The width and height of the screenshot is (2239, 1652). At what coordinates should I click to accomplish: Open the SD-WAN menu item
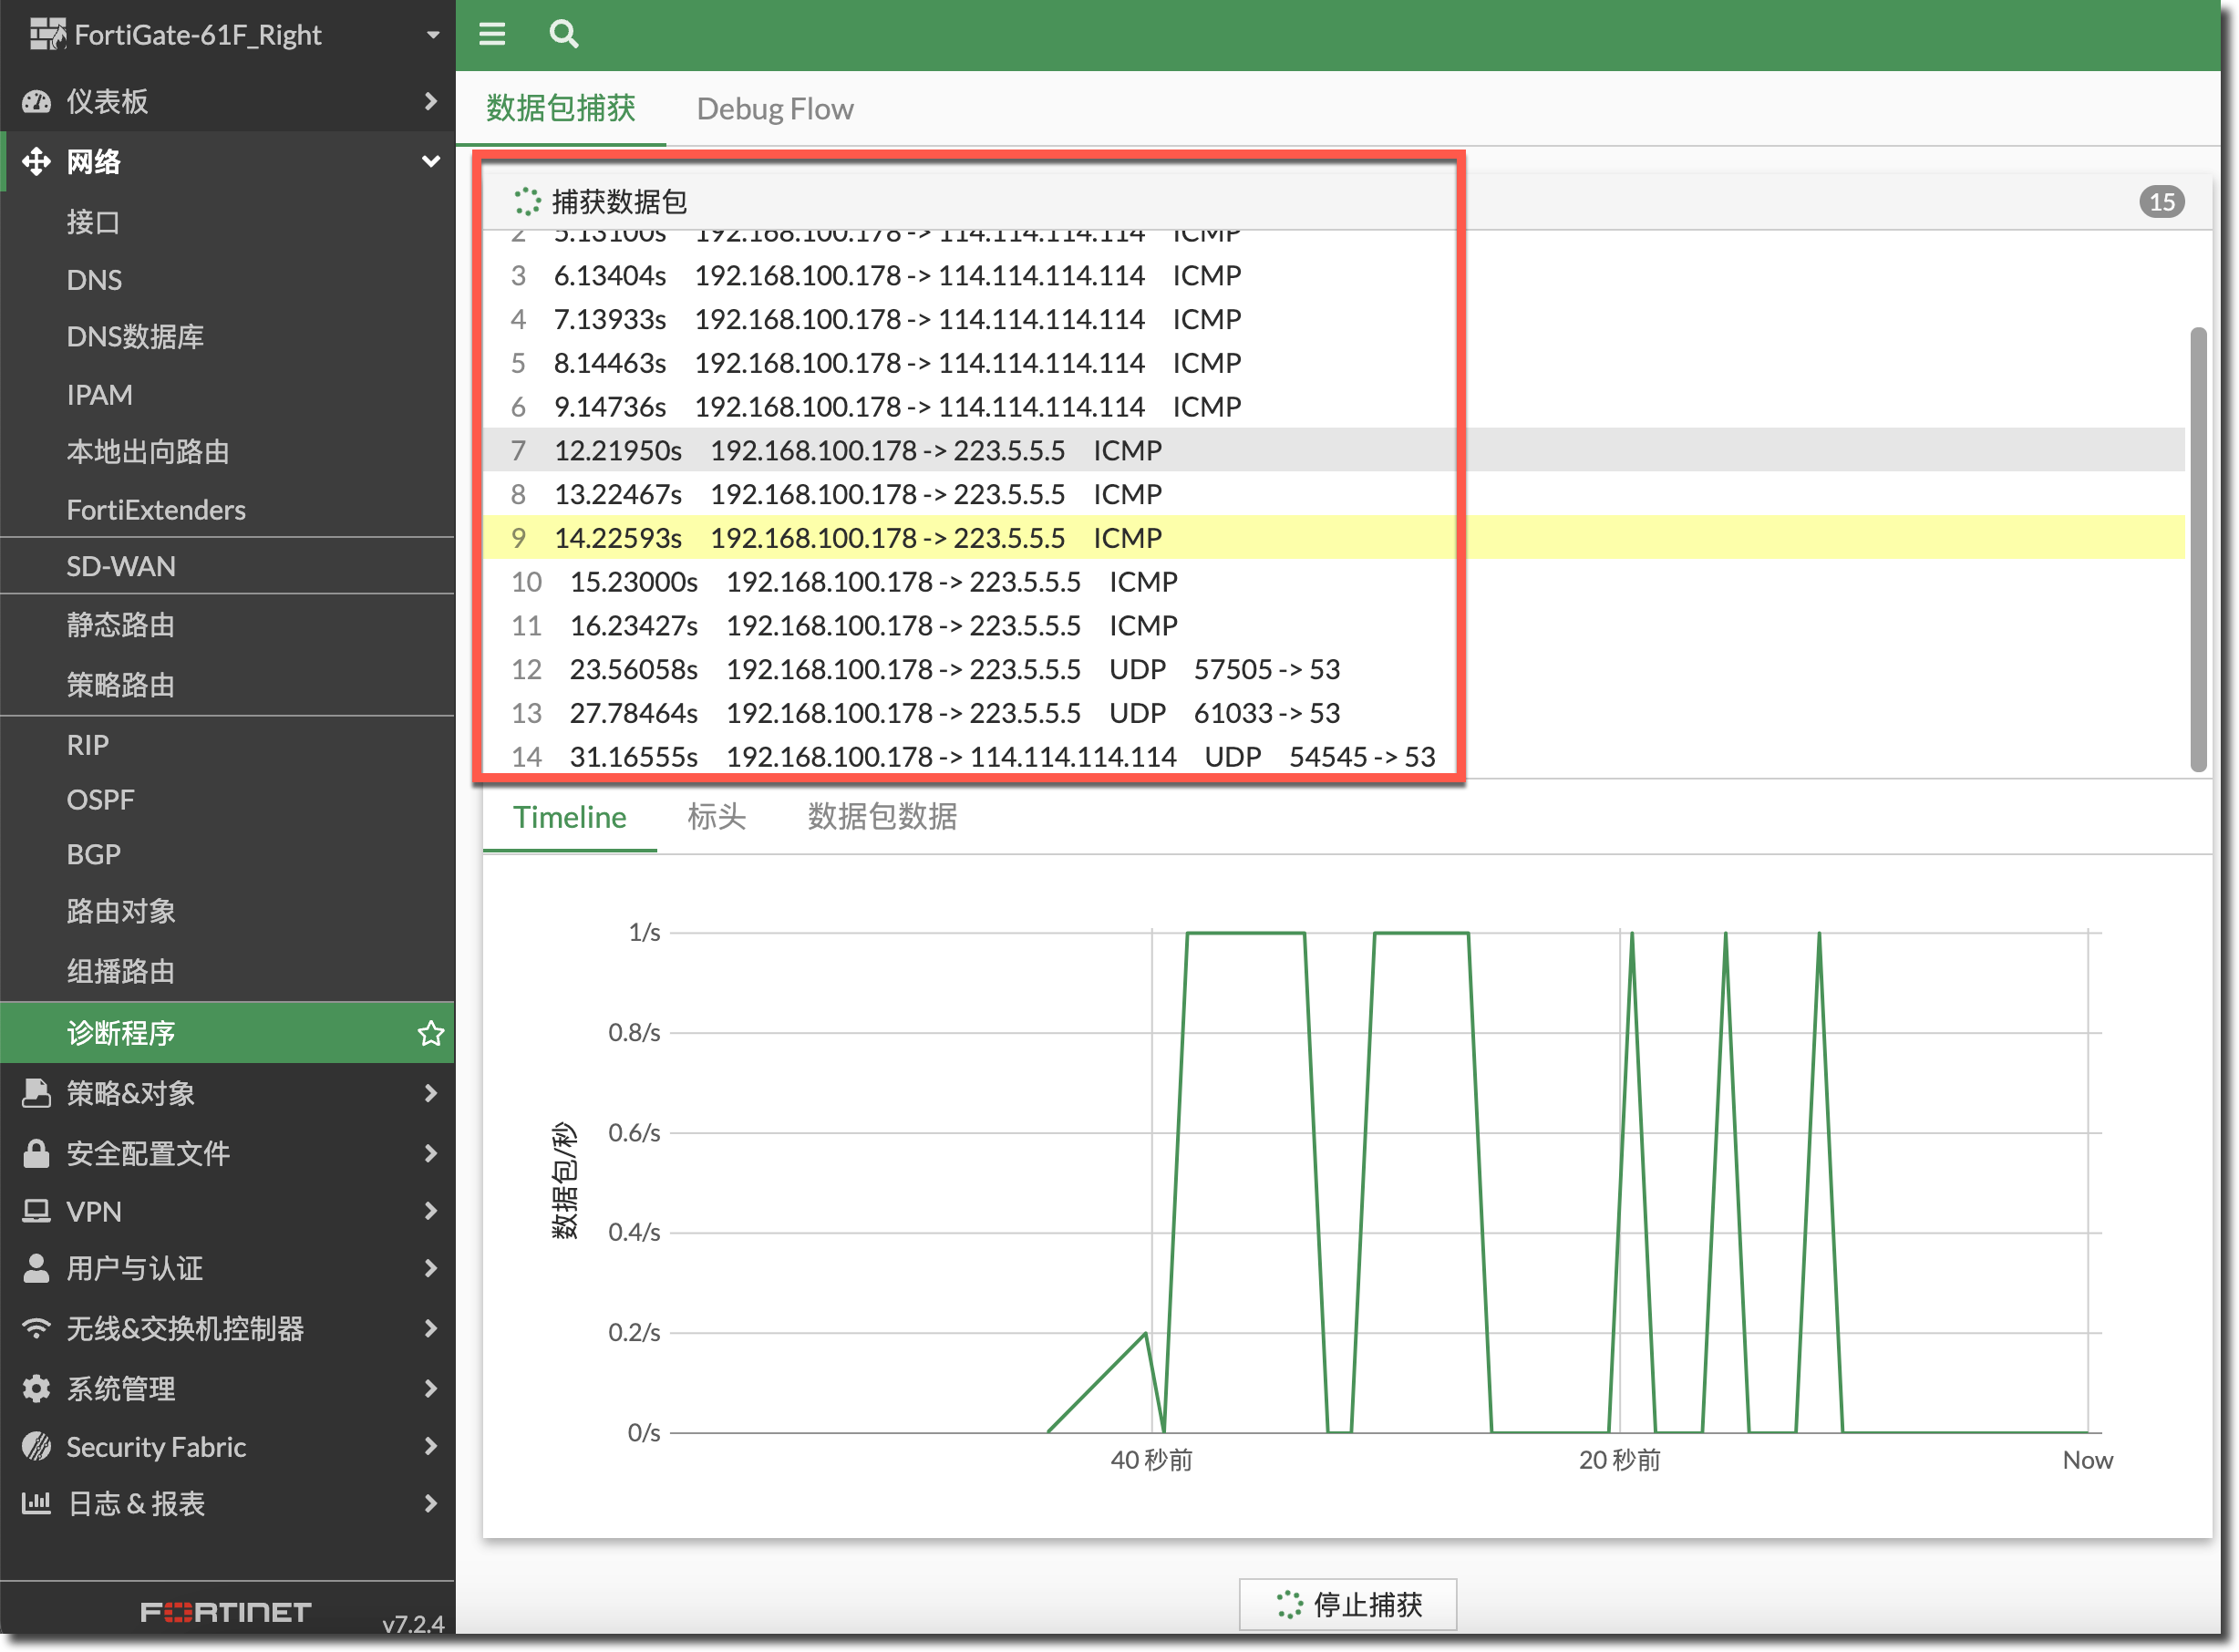[x=121, y=566]
